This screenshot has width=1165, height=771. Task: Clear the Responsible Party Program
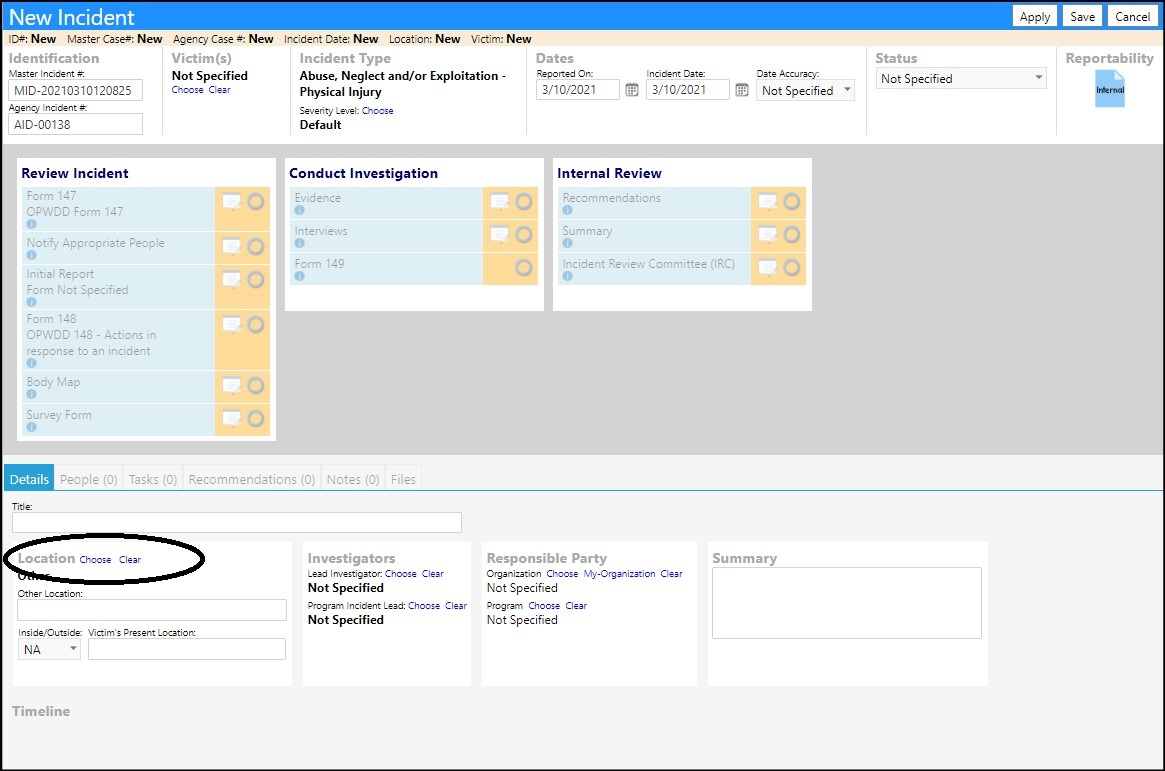pos(576,605)
